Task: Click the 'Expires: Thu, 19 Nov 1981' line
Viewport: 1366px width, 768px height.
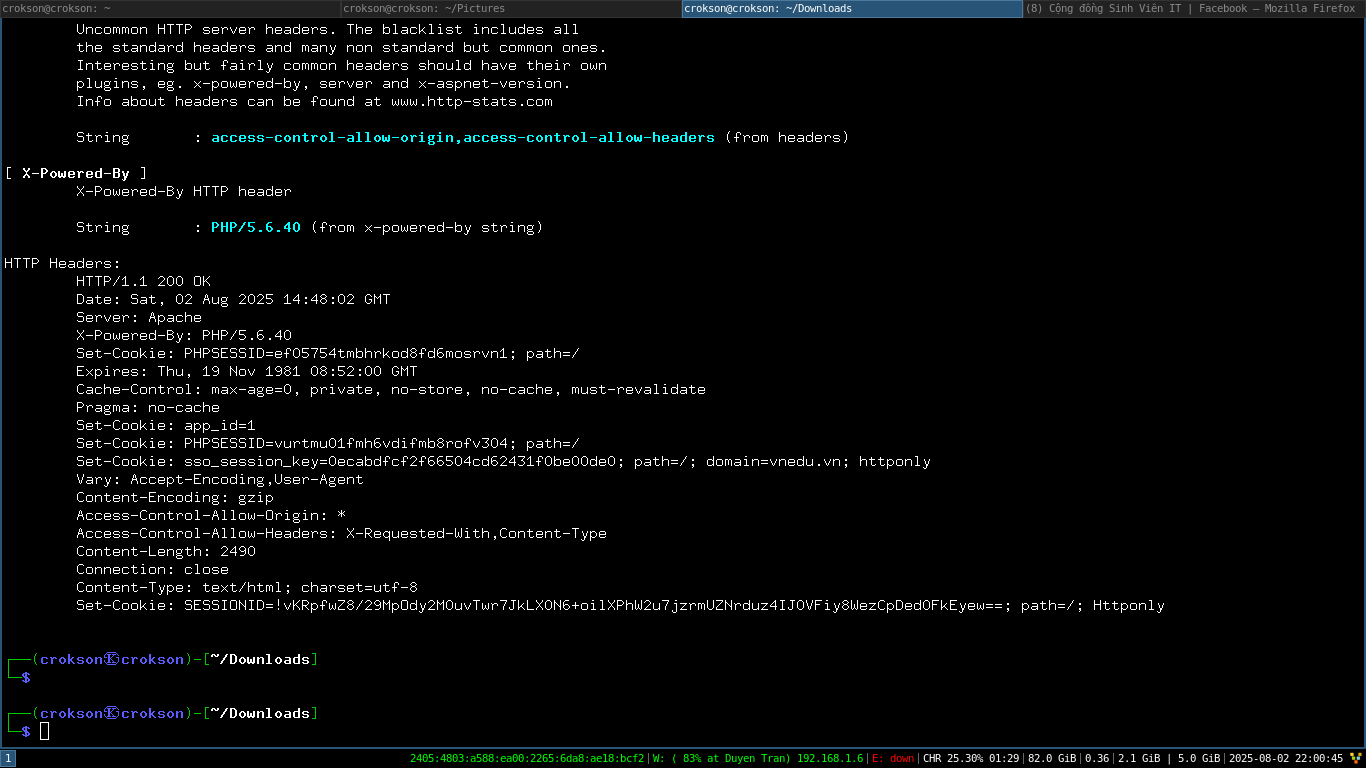Action: [247, 371]
